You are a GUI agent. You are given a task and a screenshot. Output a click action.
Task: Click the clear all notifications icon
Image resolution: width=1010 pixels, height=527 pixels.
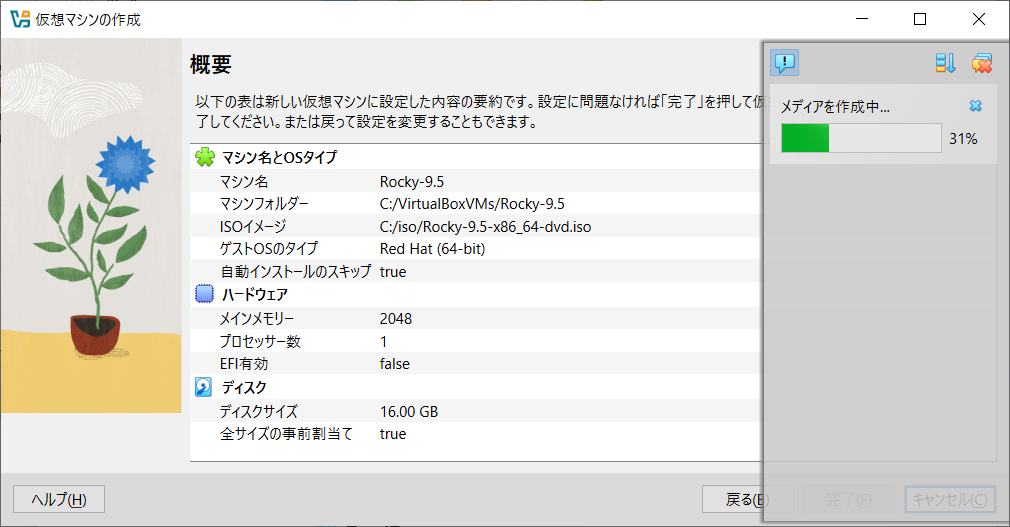[982, 62]
